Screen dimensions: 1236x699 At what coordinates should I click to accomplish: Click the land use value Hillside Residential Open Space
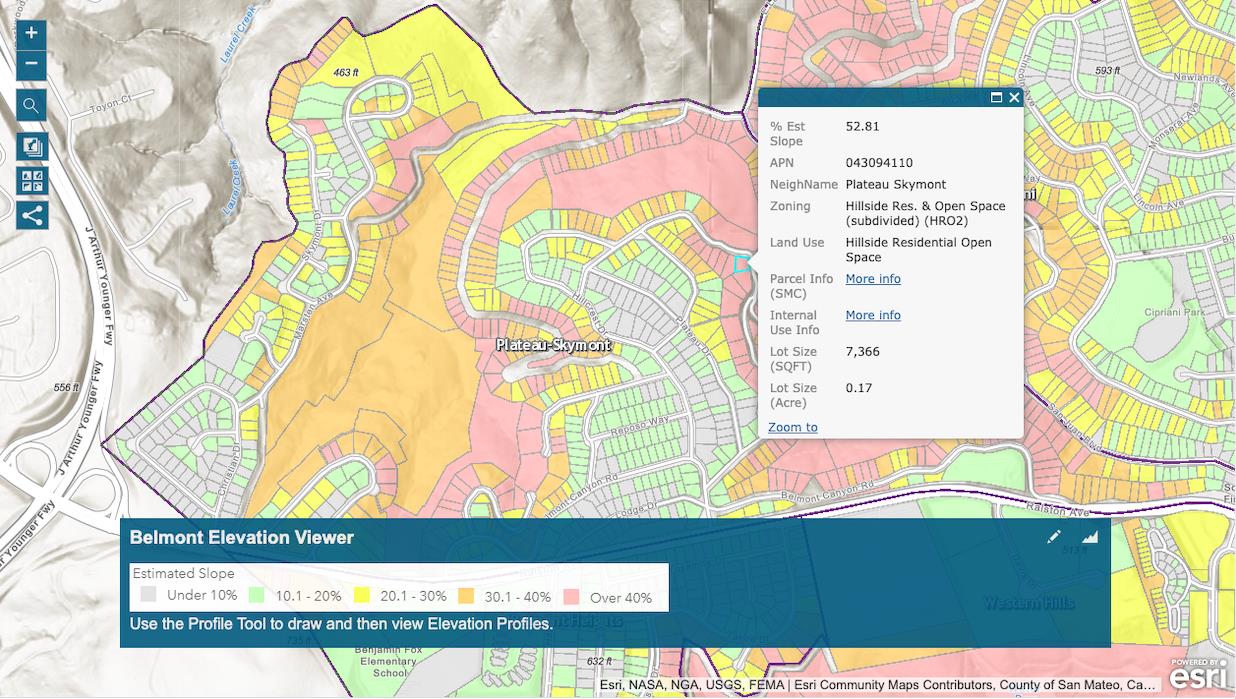point(918,250)
